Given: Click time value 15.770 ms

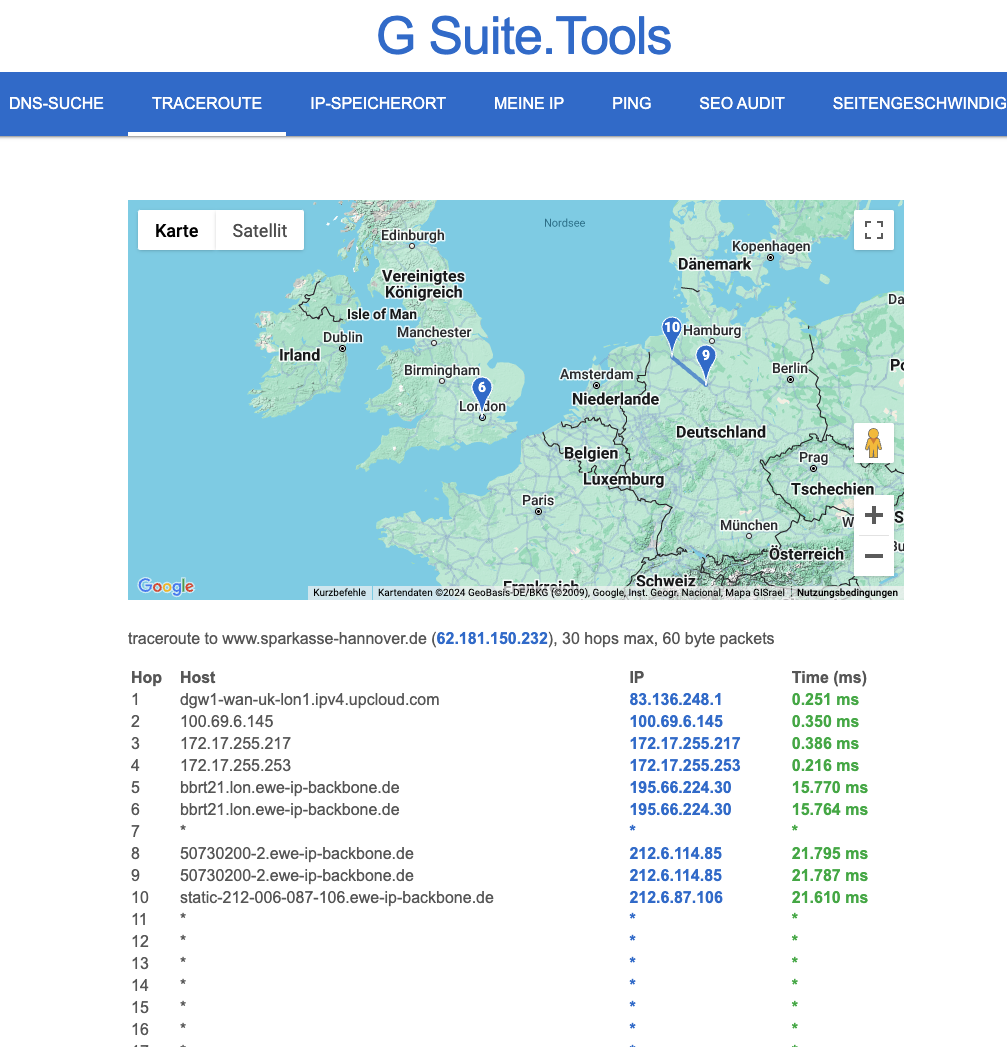Looking at the screenshot, I should [830, 787].
